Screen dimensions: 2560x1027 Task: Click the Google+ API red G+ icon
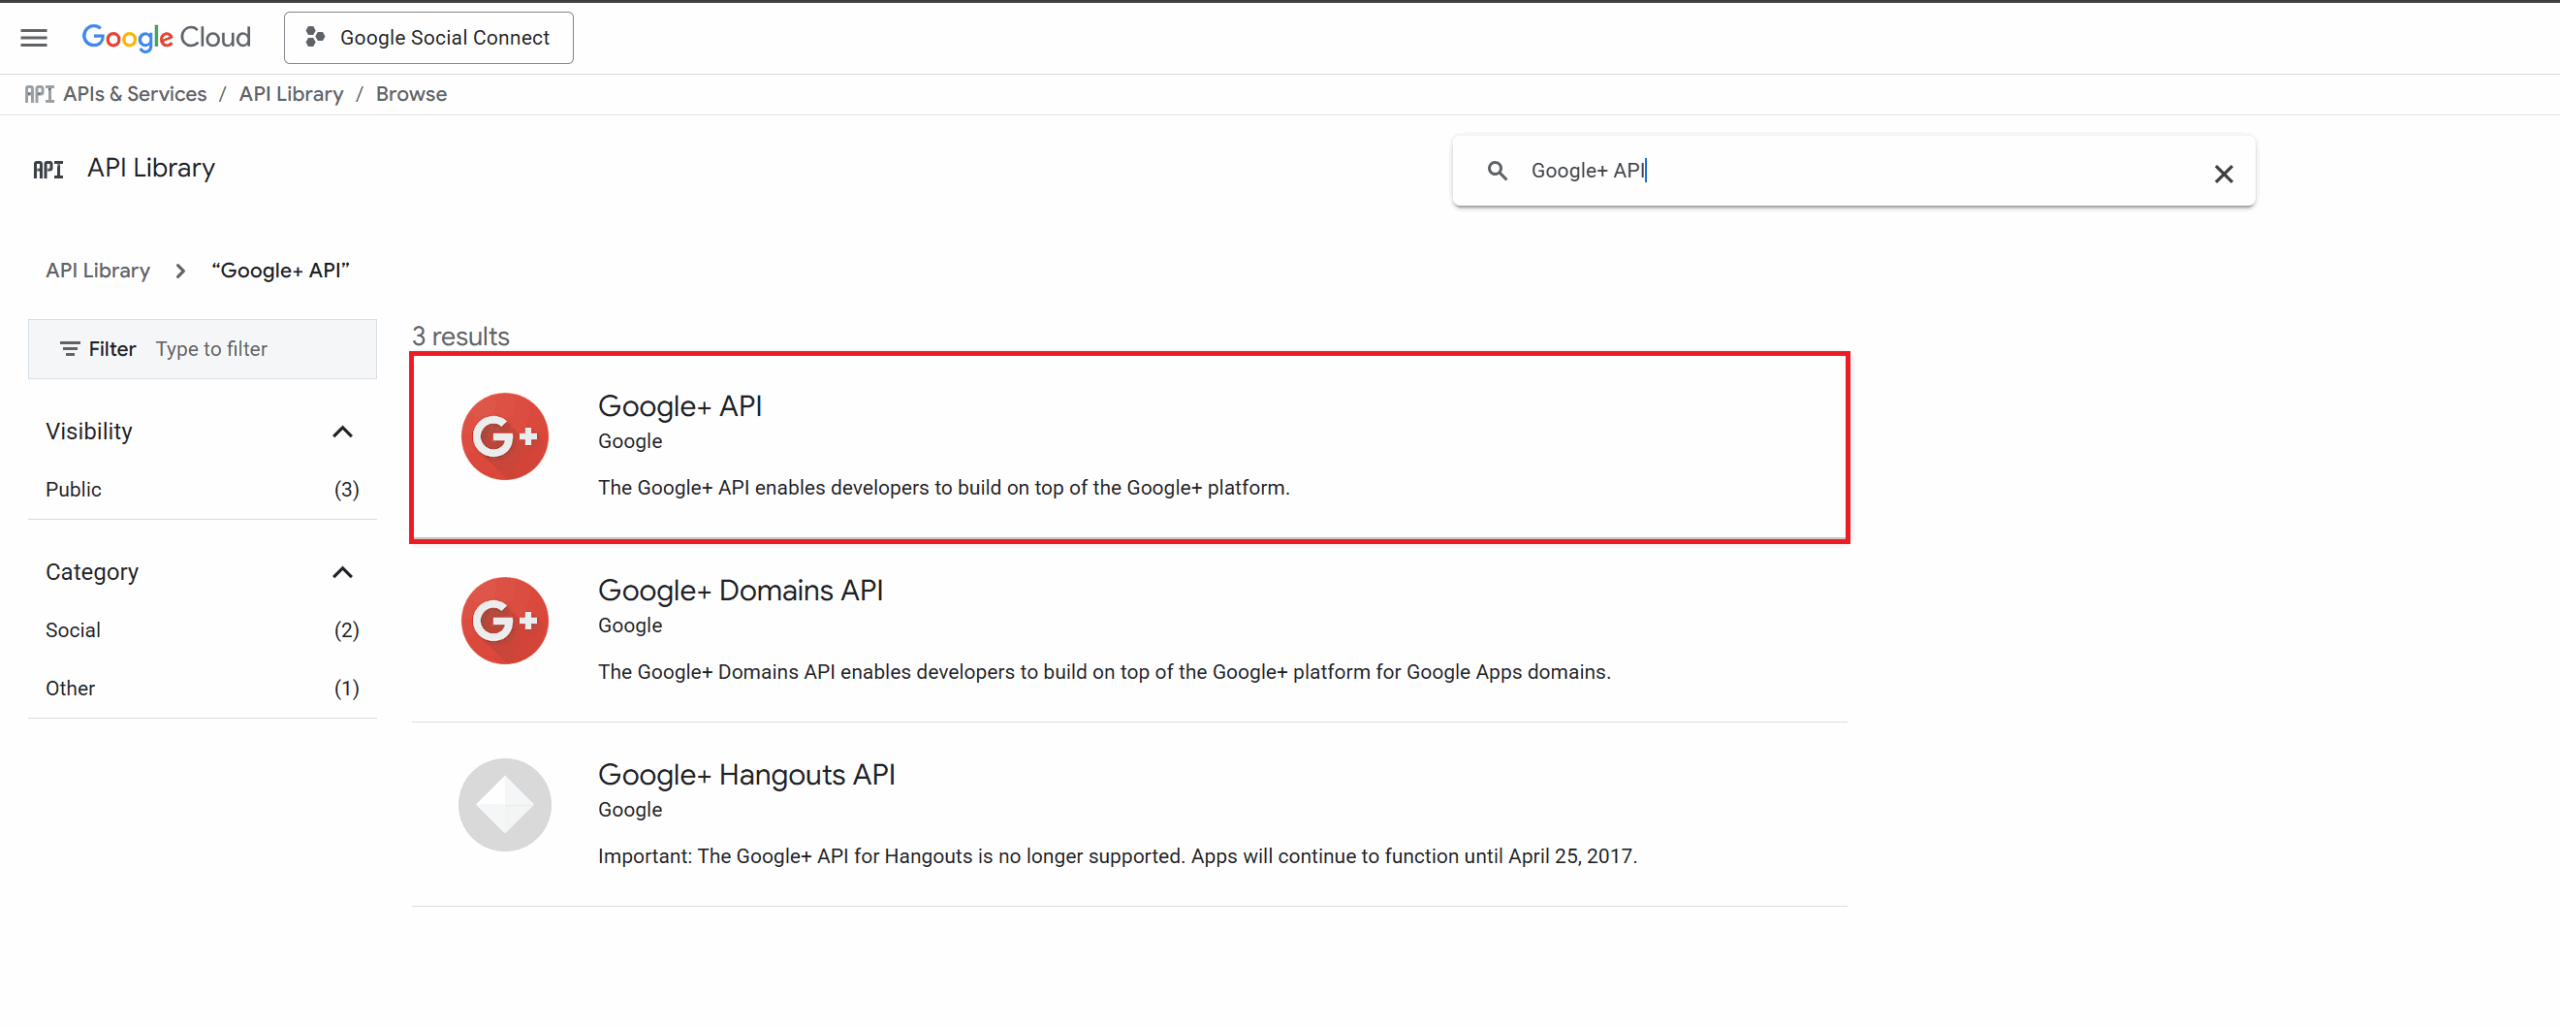tap(505, 436)
